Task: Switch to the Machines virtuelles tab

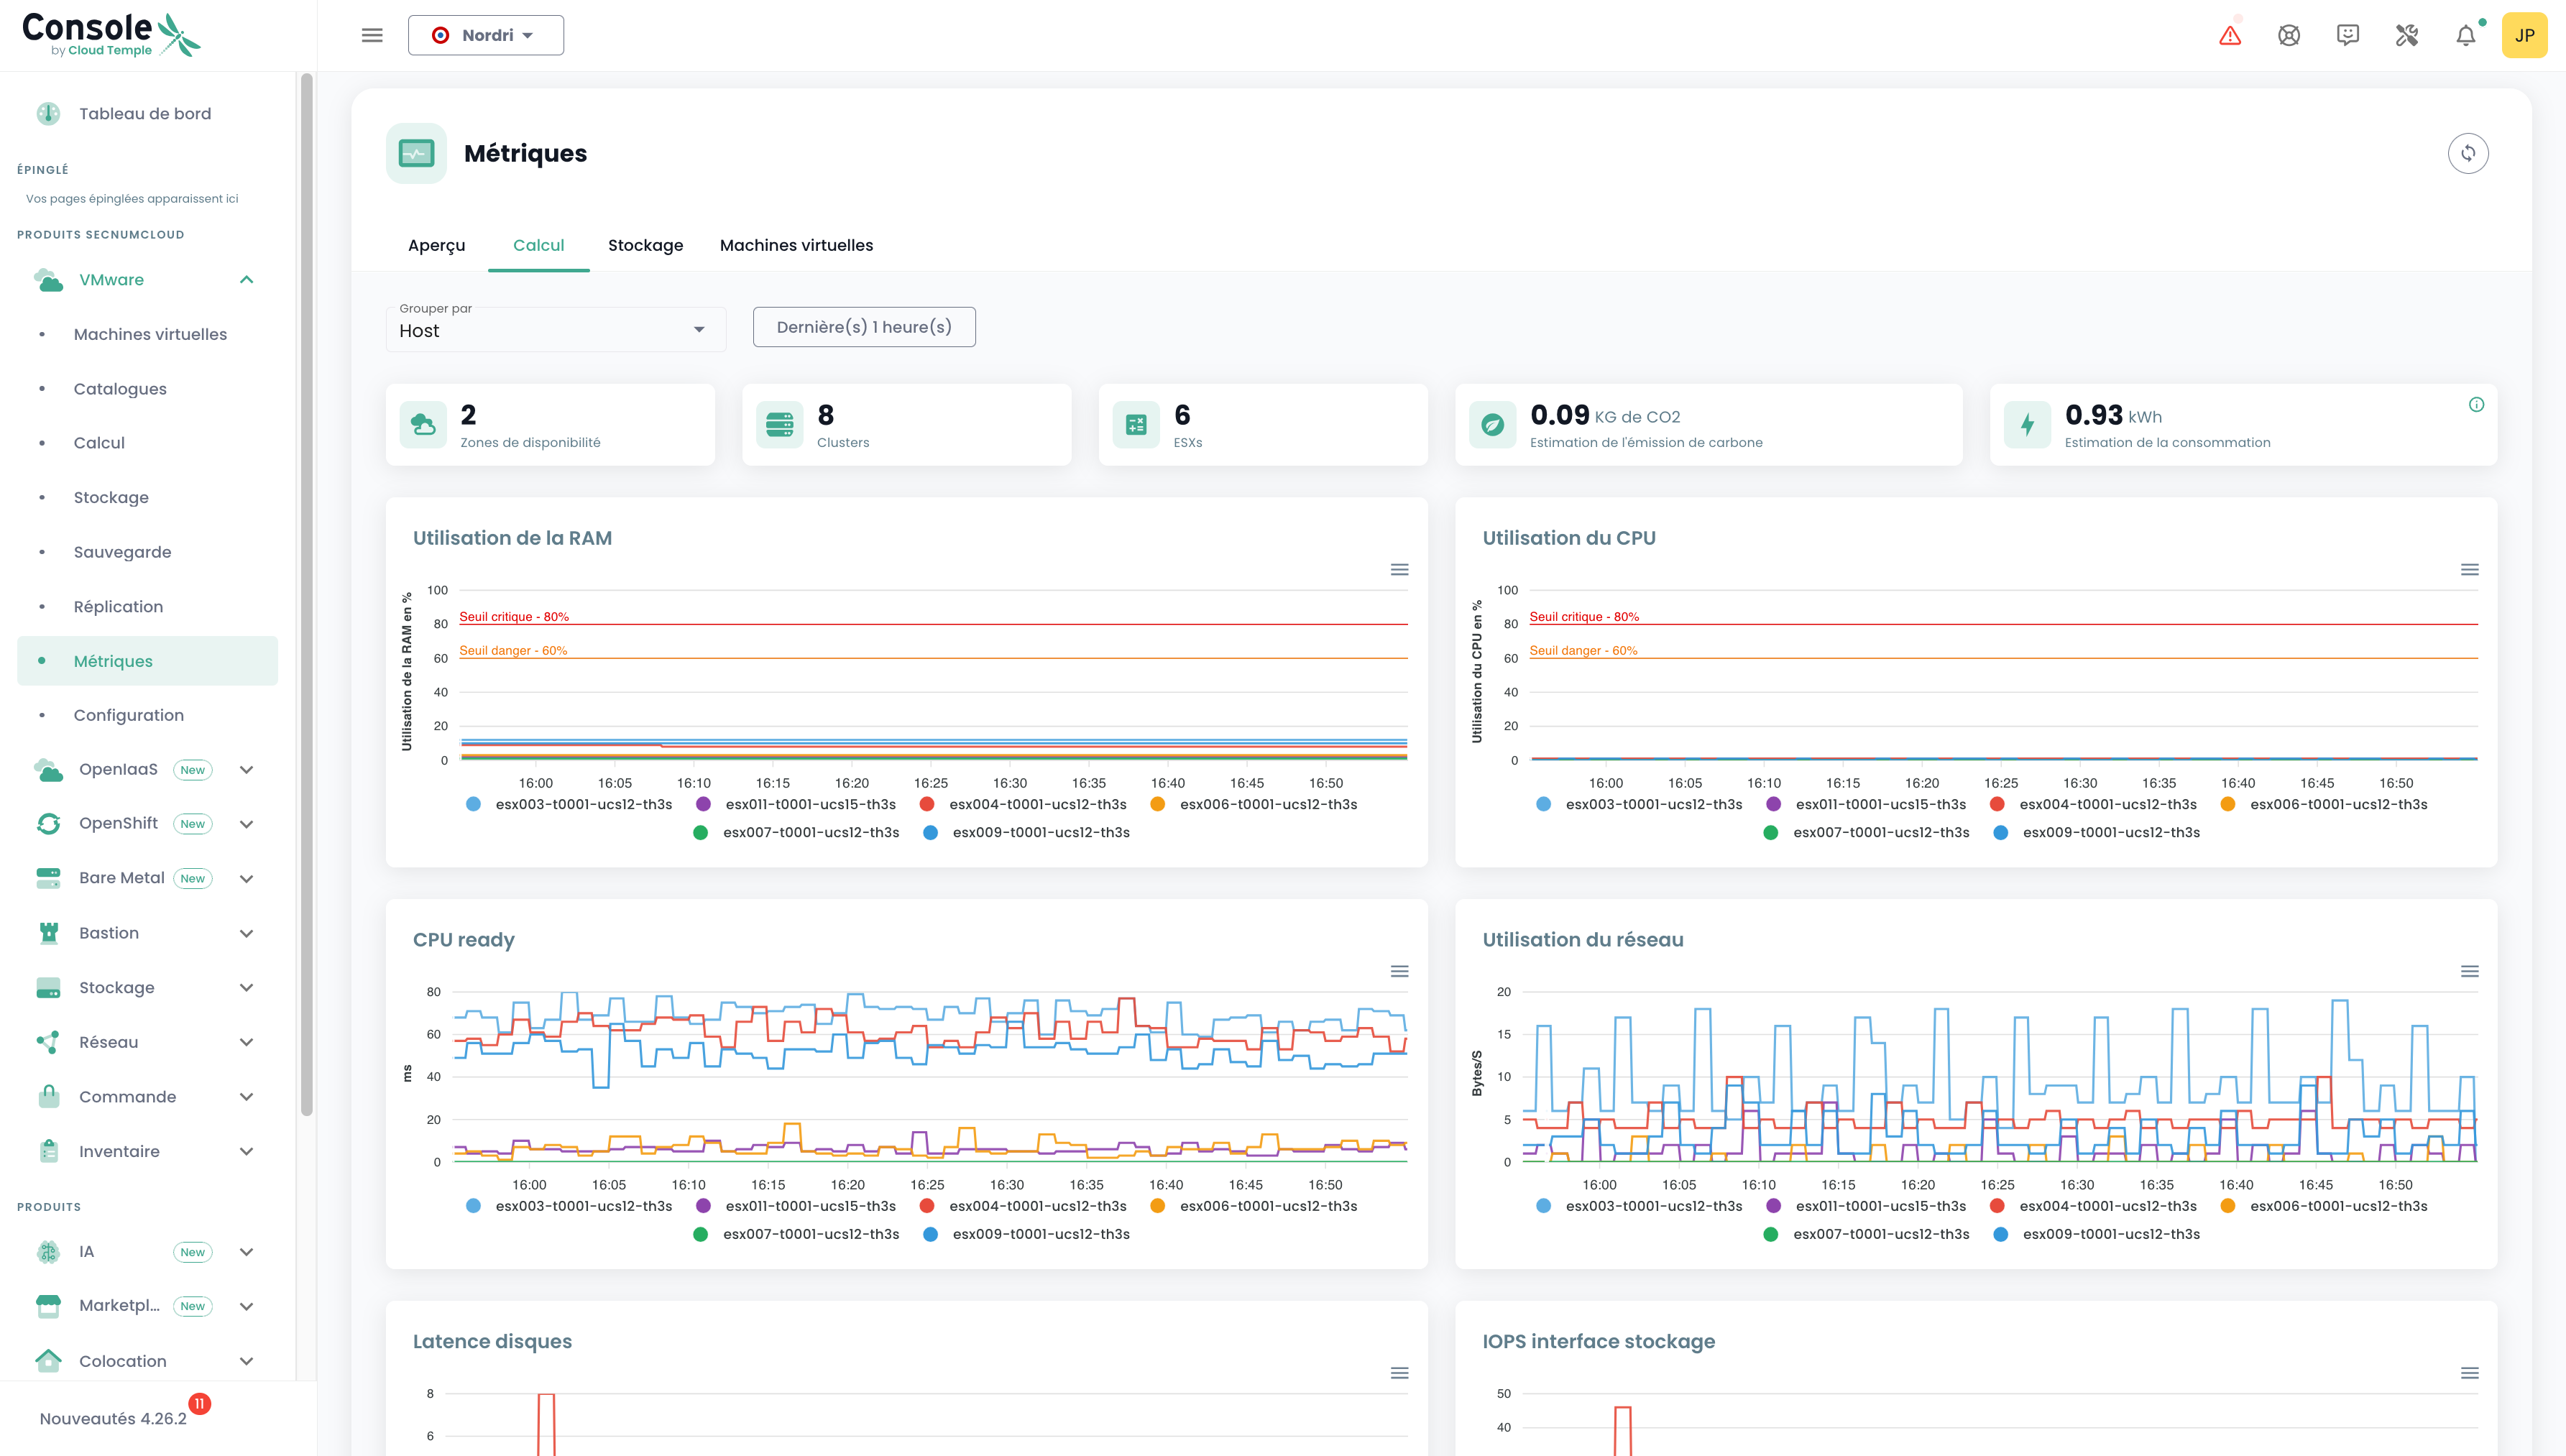Action: 796,245
